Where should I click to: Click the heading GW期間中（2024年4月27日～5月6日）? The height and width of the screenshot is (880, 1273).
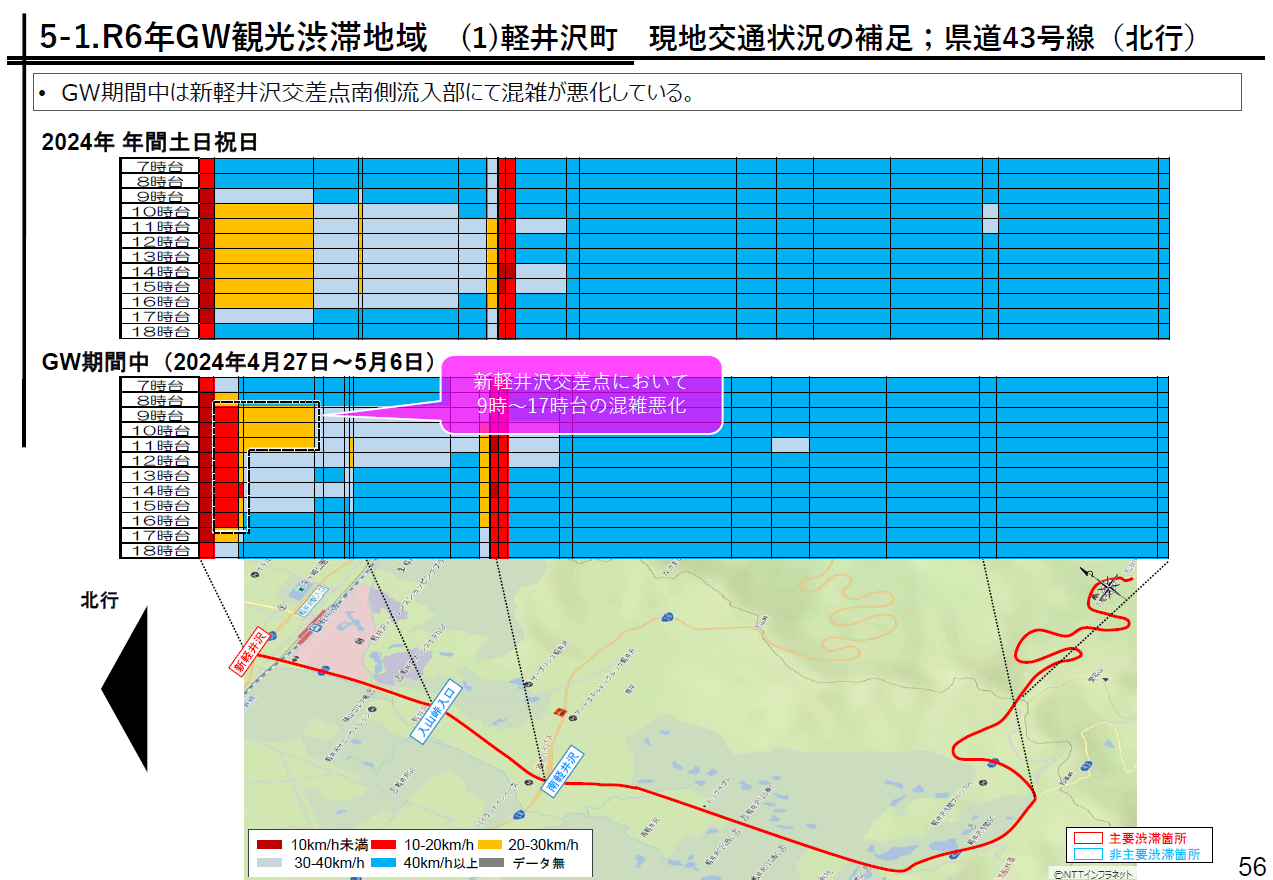pyautogui.click(x=240, y=361)
